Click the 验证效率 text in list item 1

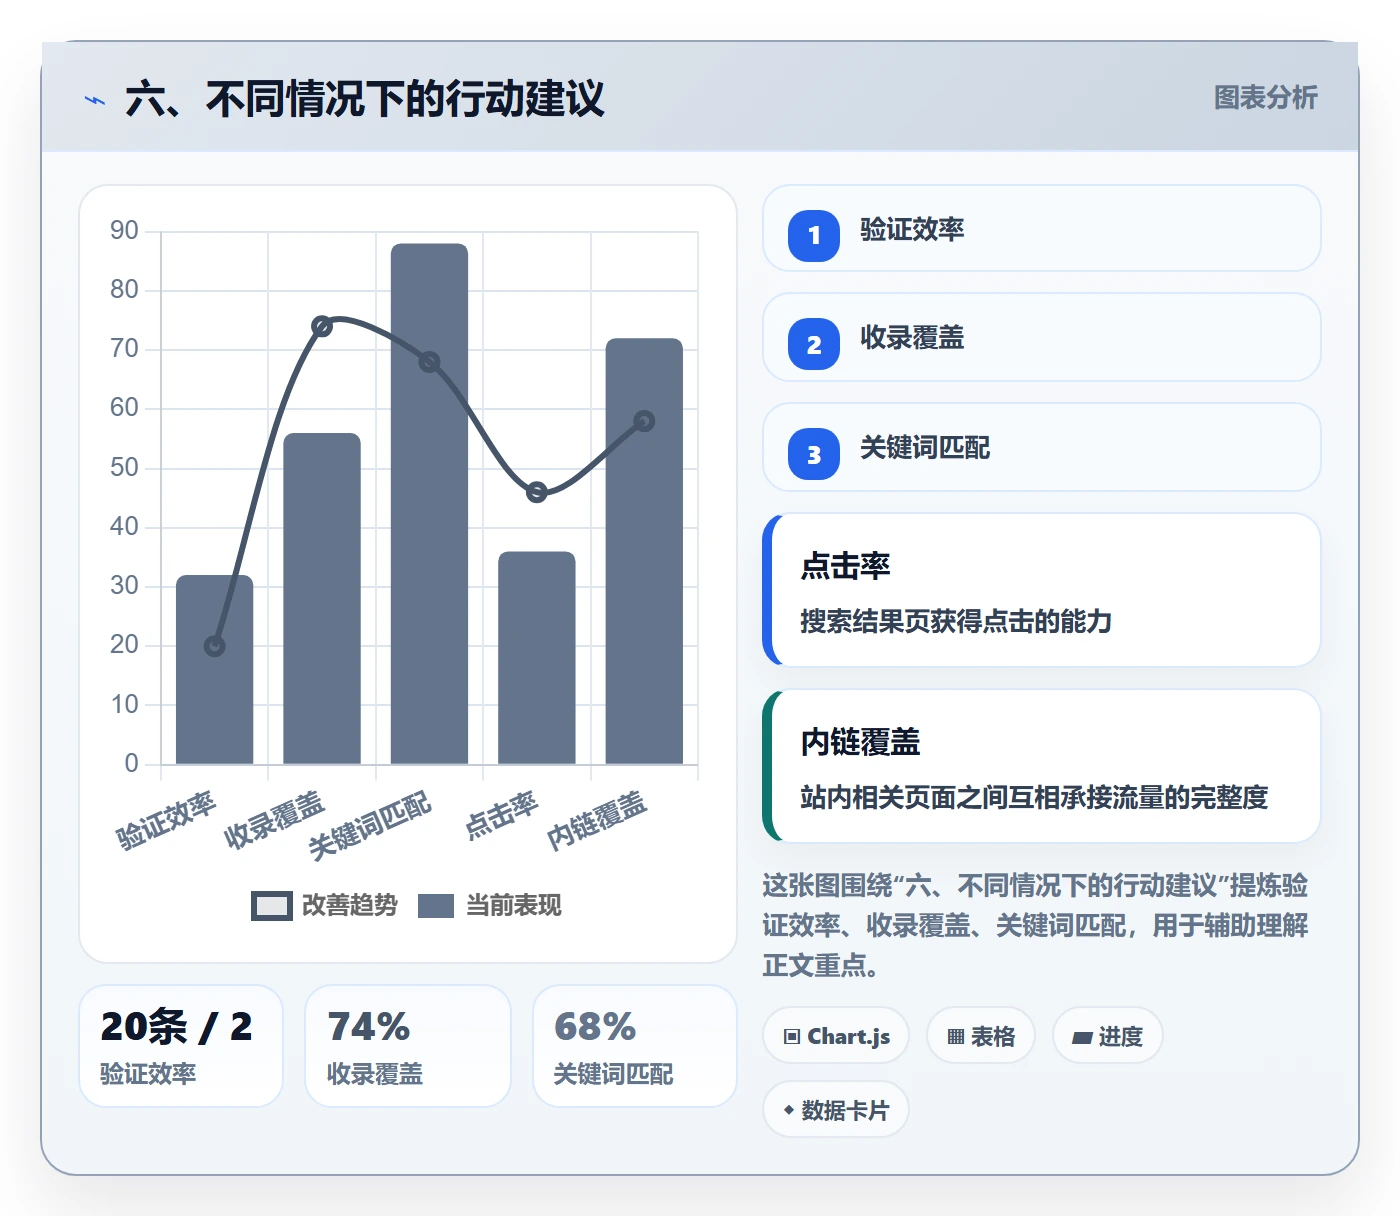912,230
